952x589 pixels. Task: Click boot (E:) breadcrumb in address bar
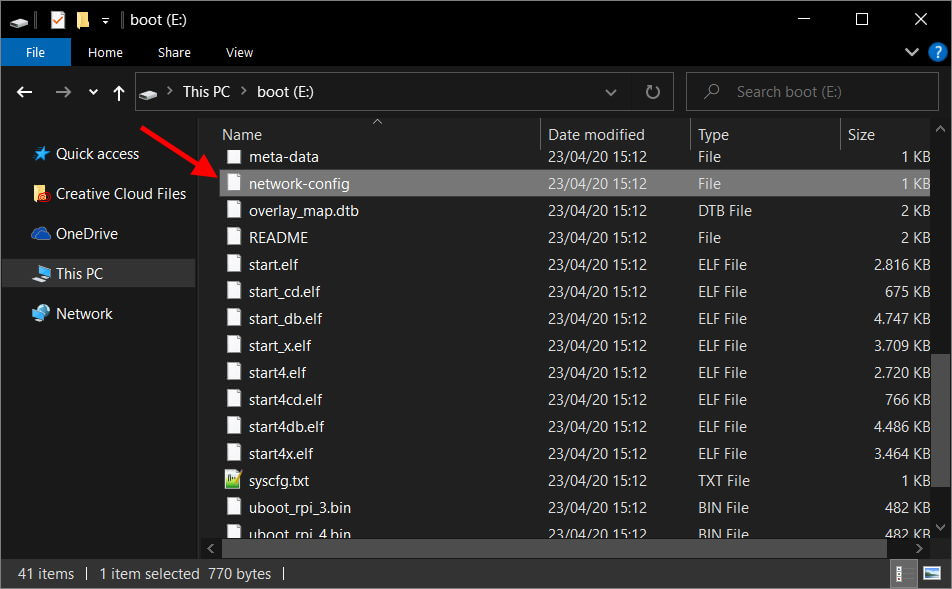(x=285, y=92)
